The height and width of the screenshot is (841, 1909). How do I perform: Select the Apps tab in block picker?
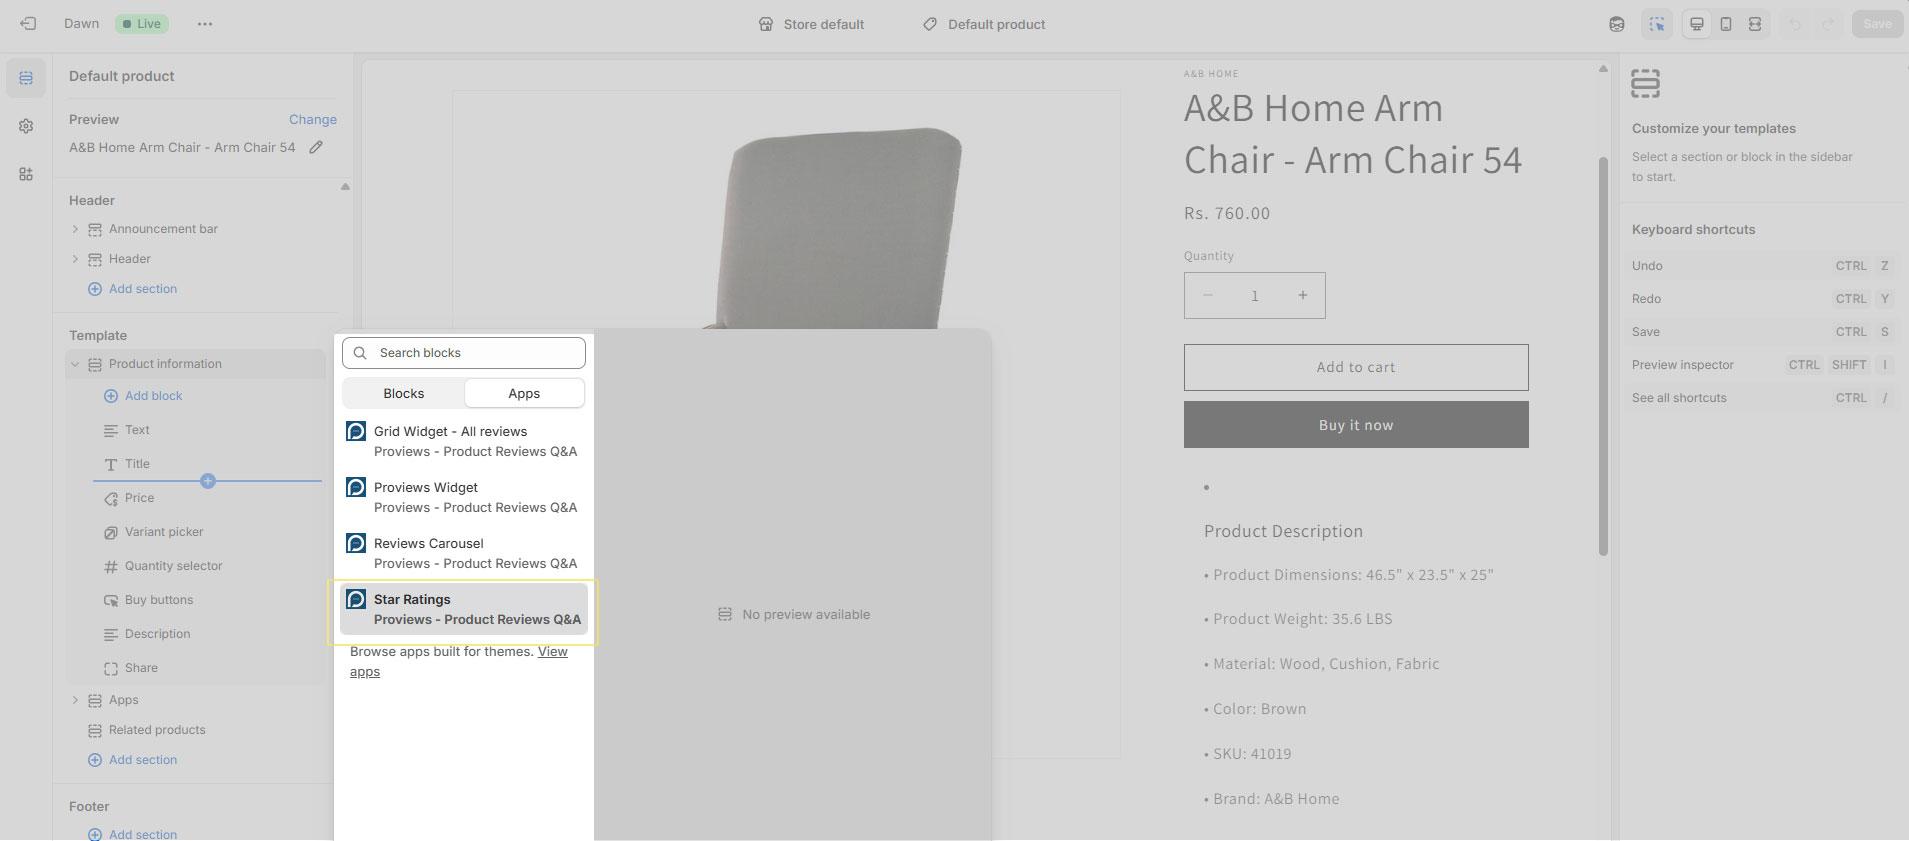[x=524, y=393]
